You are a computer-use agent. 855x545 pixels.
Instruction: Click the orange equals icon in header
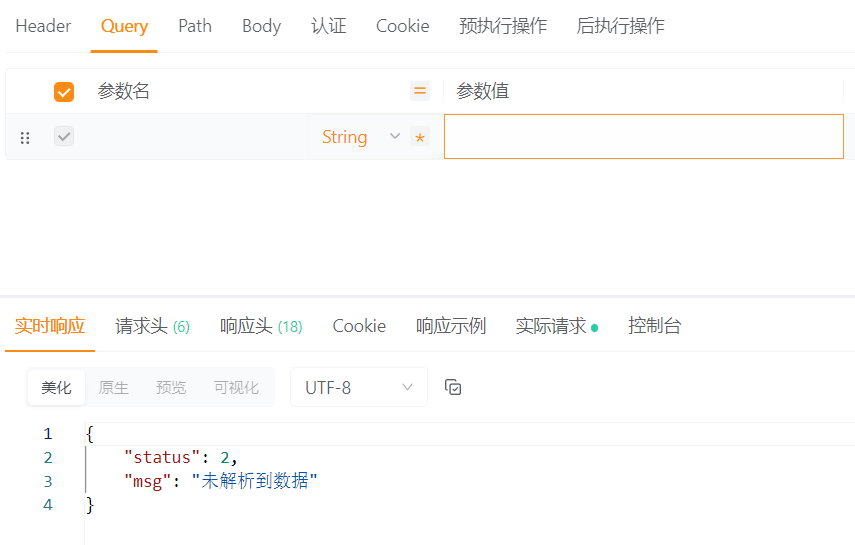tap(420, 91)
